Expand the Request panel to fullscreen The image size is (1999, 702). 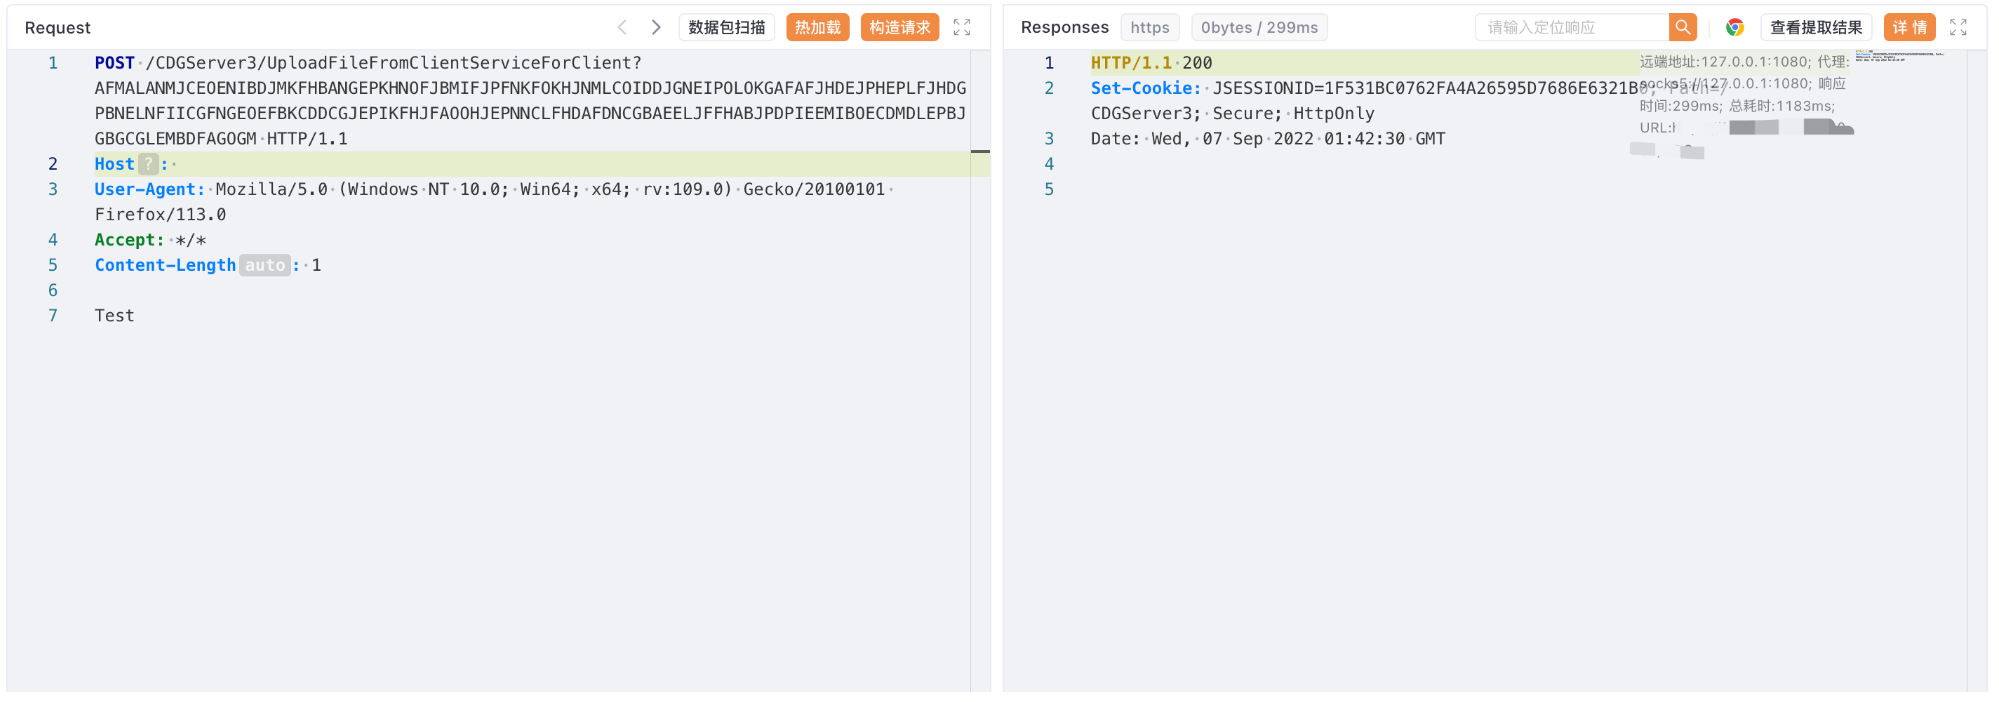click(962, 27)
